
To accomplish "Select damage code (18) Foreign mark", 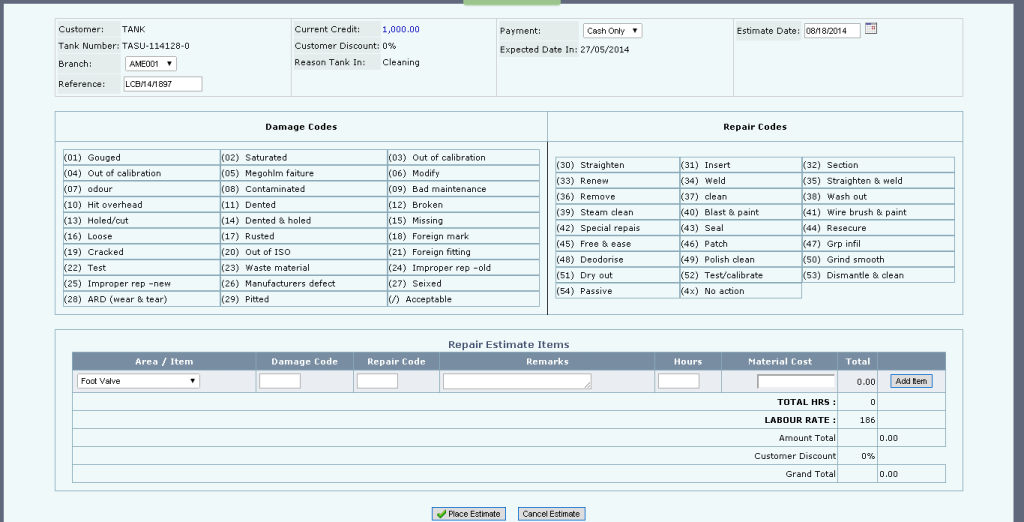I will 464,236.
